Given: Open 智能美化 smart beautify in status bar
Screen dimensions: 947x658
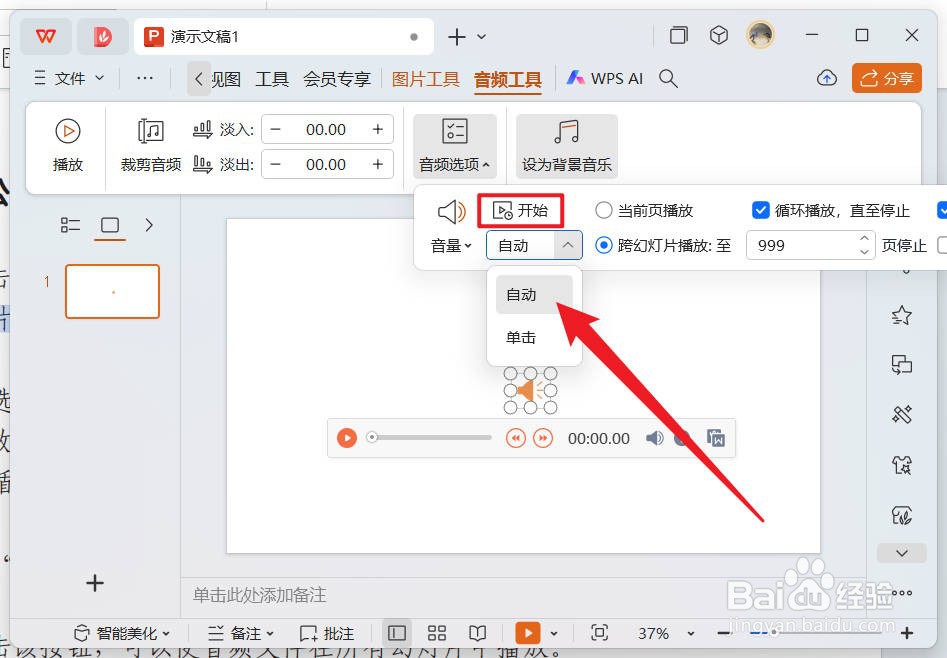Looking at the screenshot, I should click(x=120, y=632).
